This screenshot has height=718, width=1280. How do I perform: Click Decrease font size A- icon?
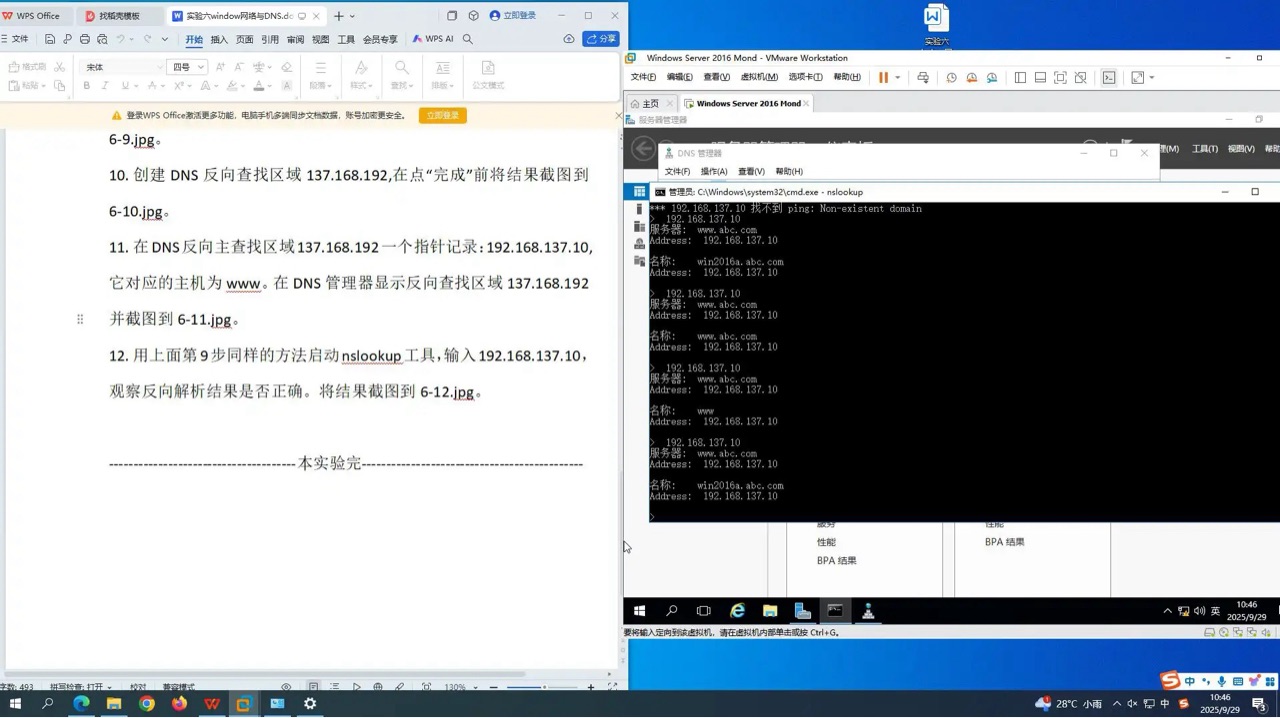pos(239,67)
